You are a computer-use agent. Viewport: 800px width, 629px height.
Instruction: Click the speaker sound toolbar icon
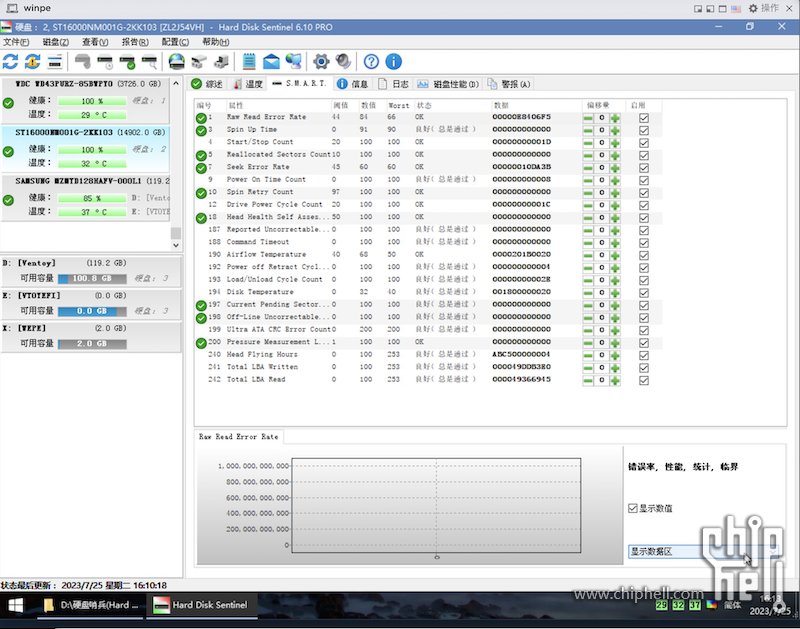tap(343, 62)
